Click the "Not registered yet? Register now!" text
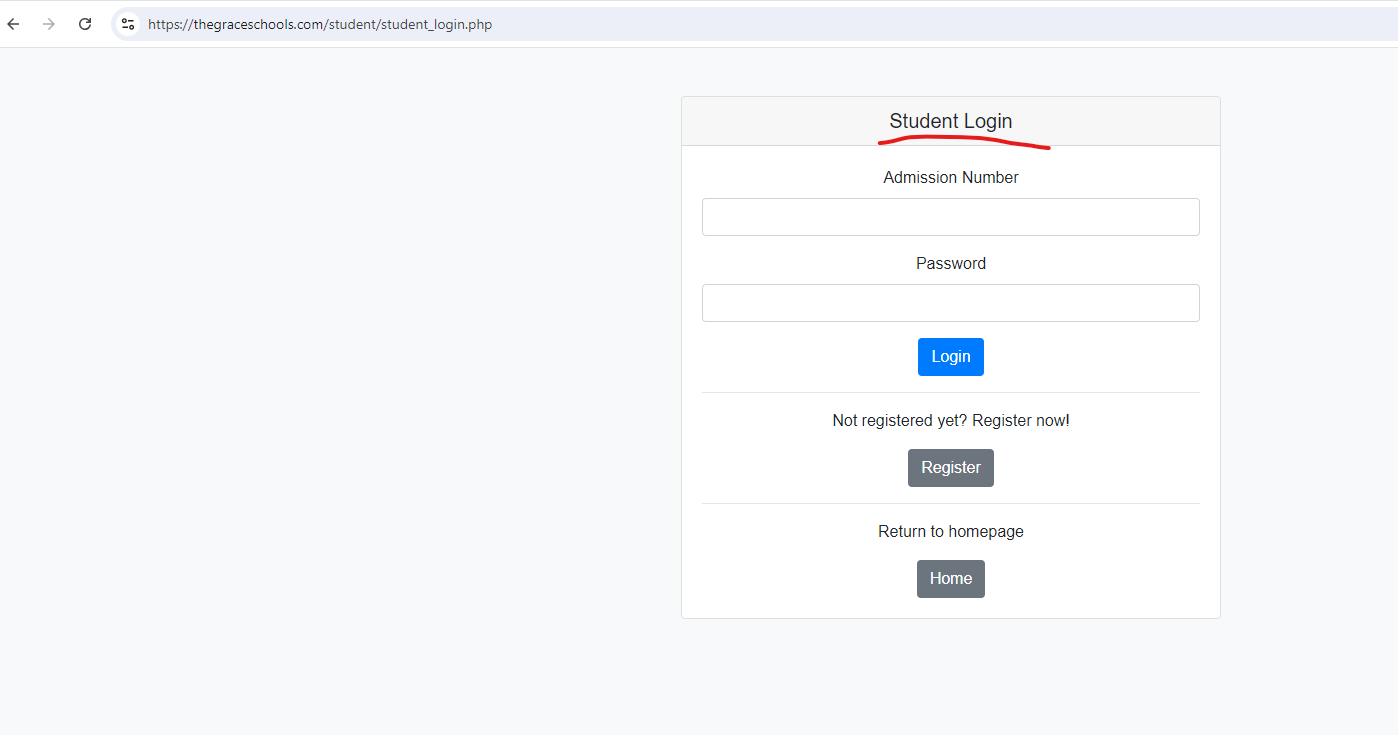 click(950, 420)
